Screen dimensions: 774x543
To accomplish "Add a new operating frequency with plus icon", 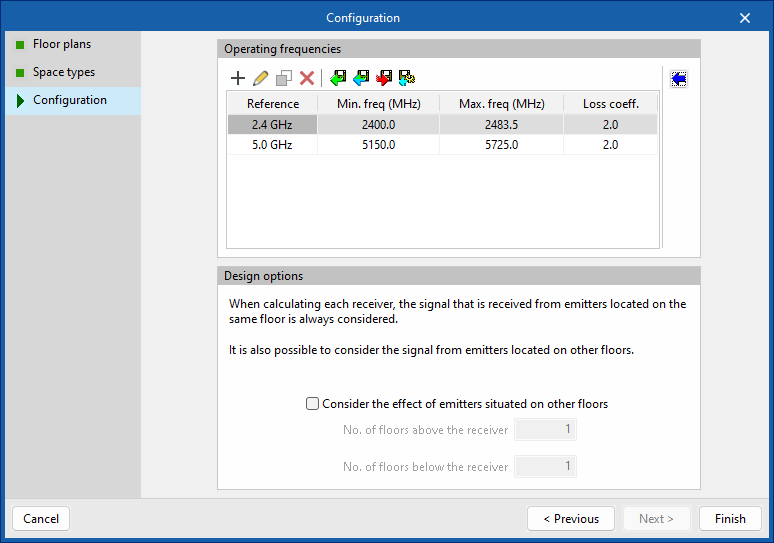I will coord(237,78).
